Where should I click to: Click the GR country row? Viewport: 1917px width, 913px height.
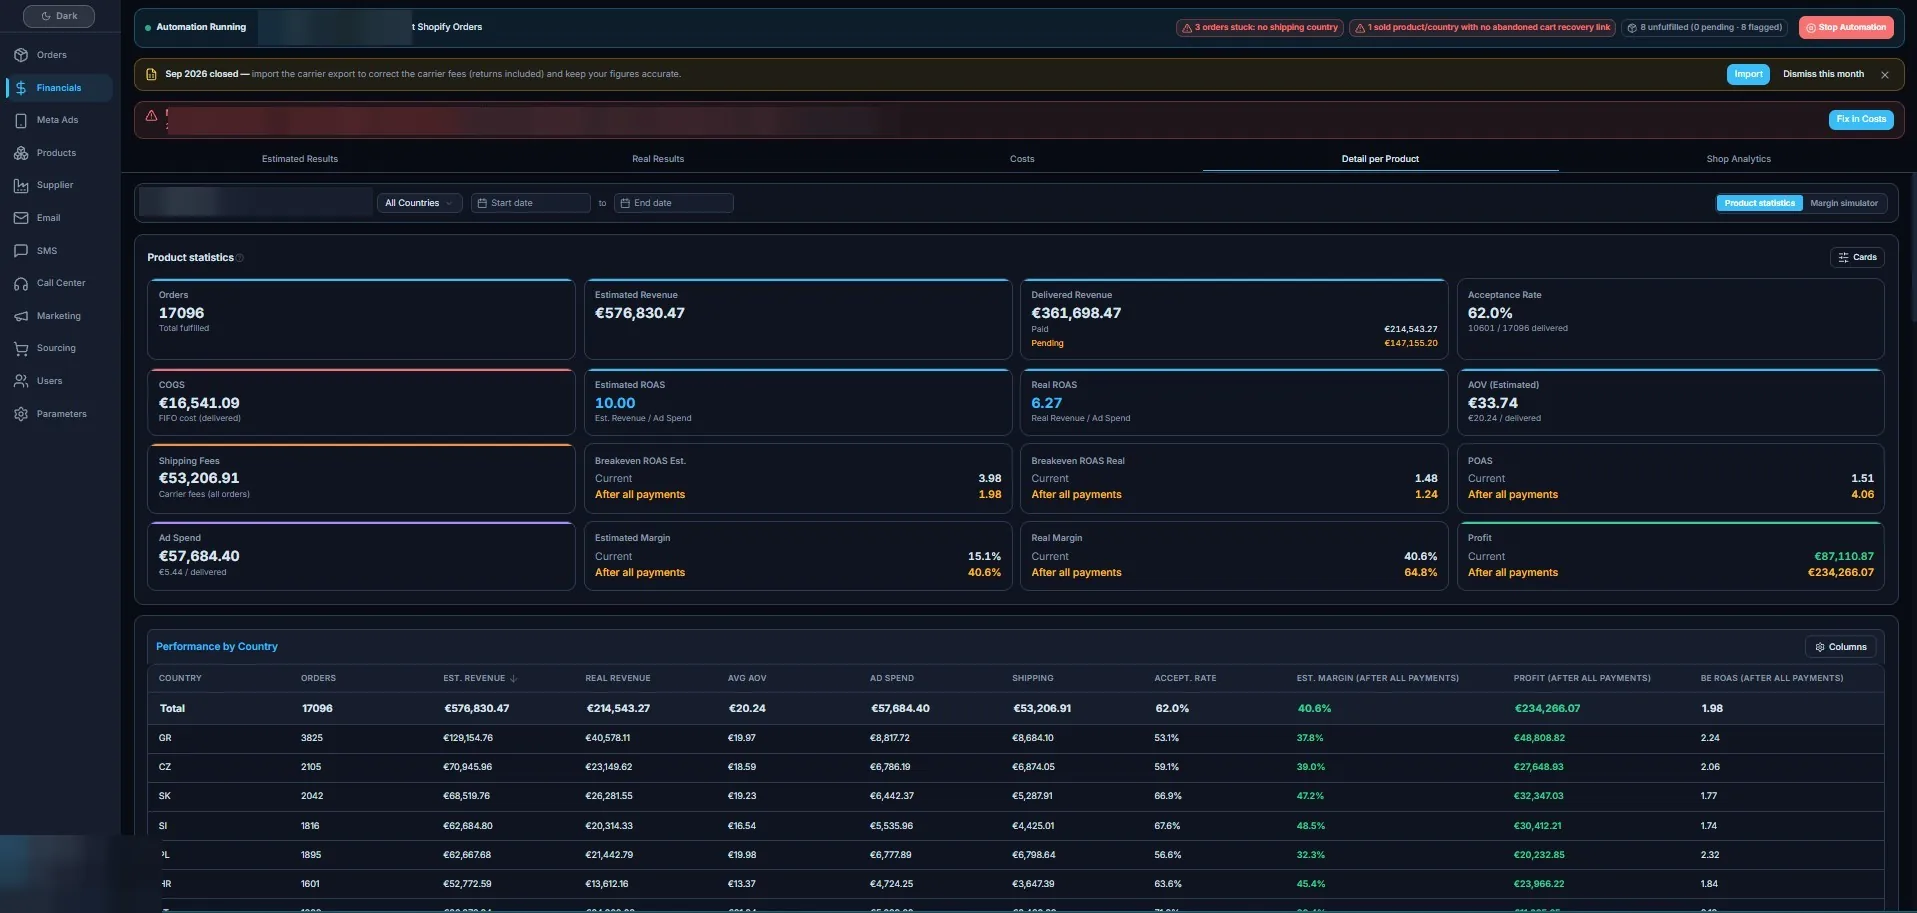pos(1015,738)
